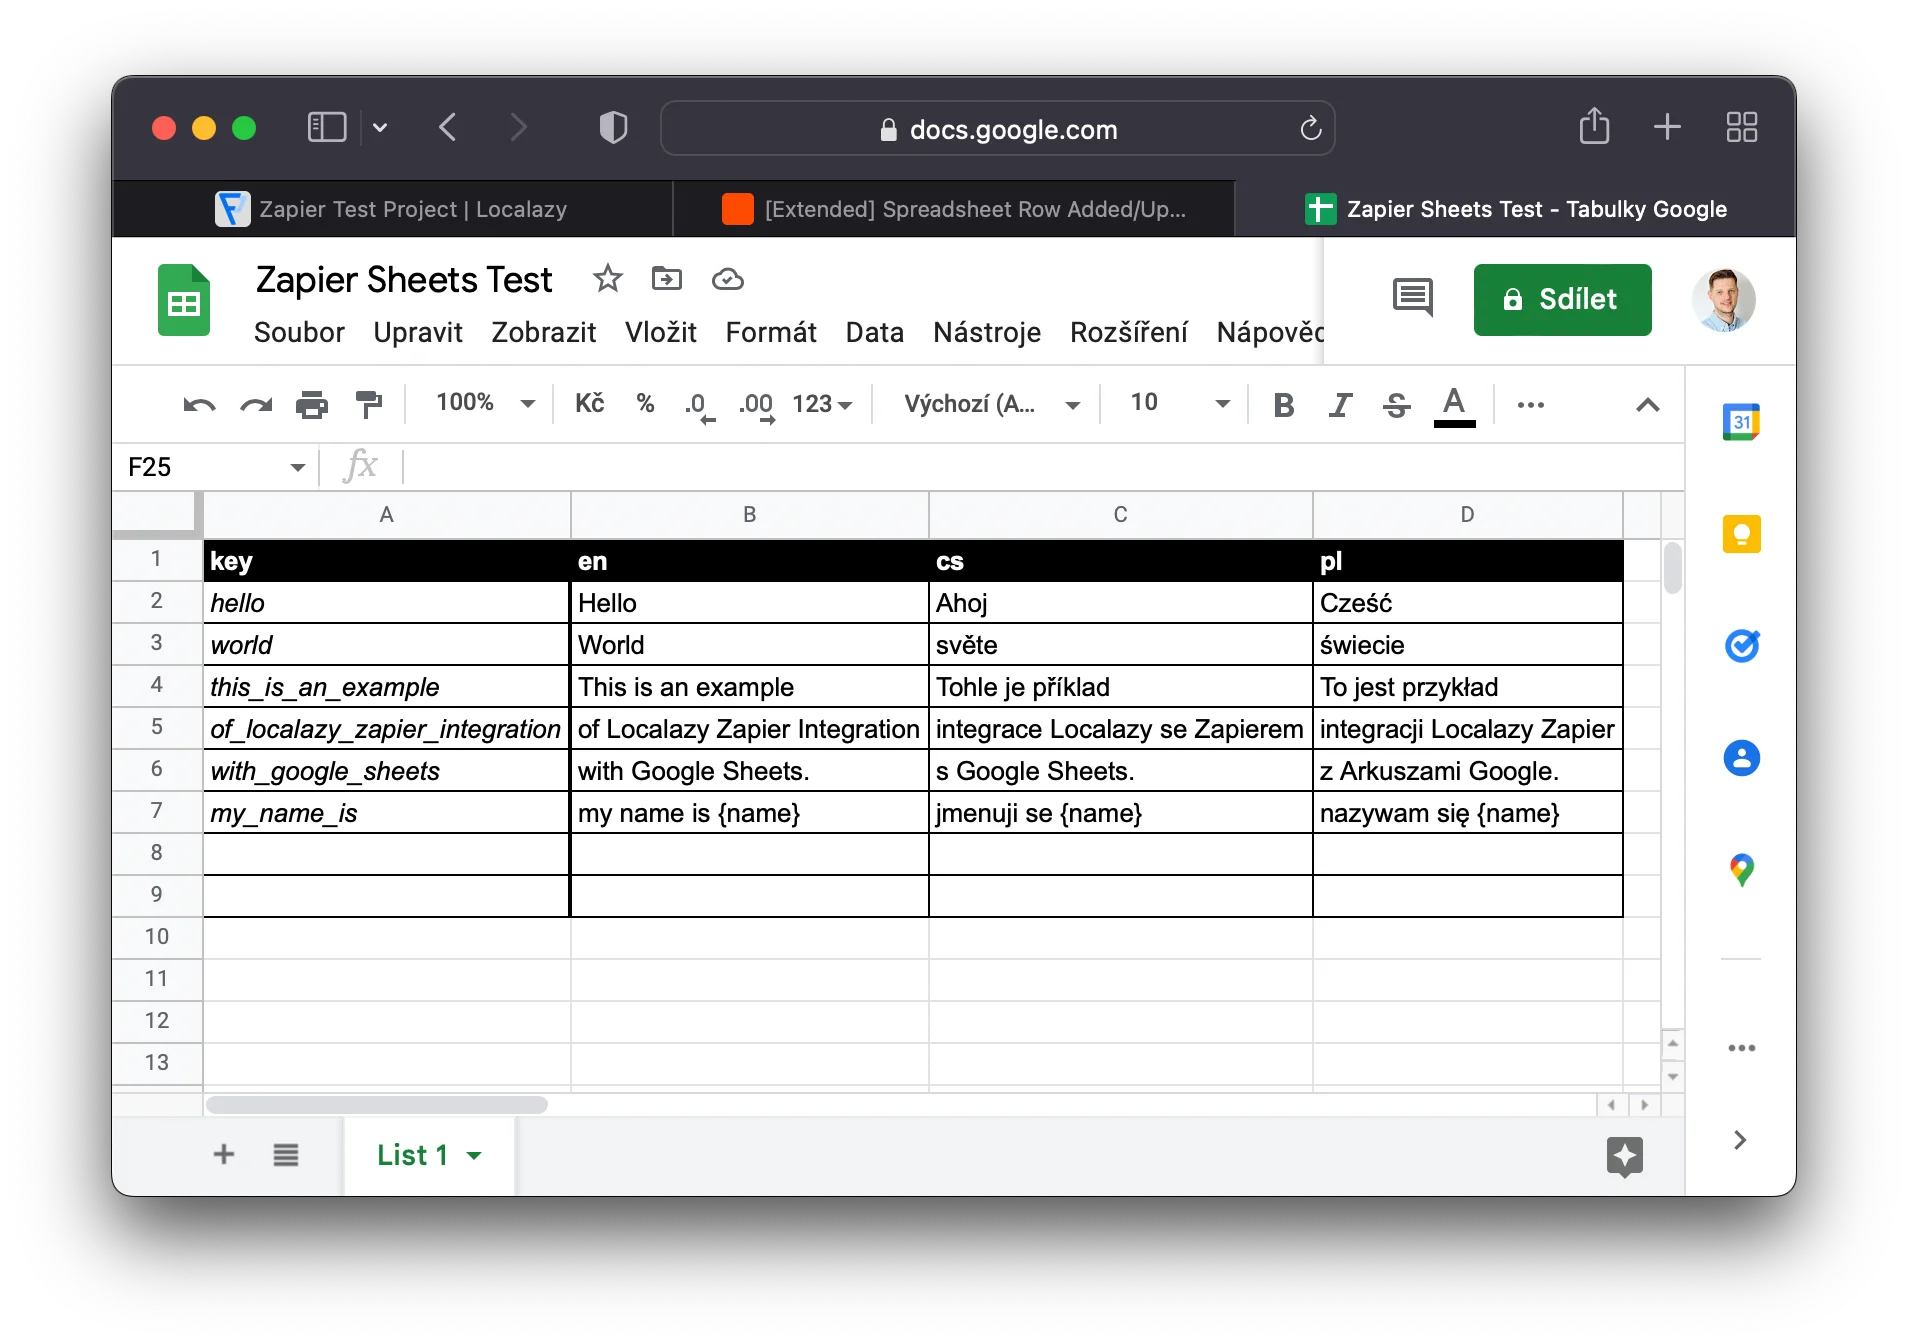
Task: Open the text color picker
Action: click(1454, 405)
